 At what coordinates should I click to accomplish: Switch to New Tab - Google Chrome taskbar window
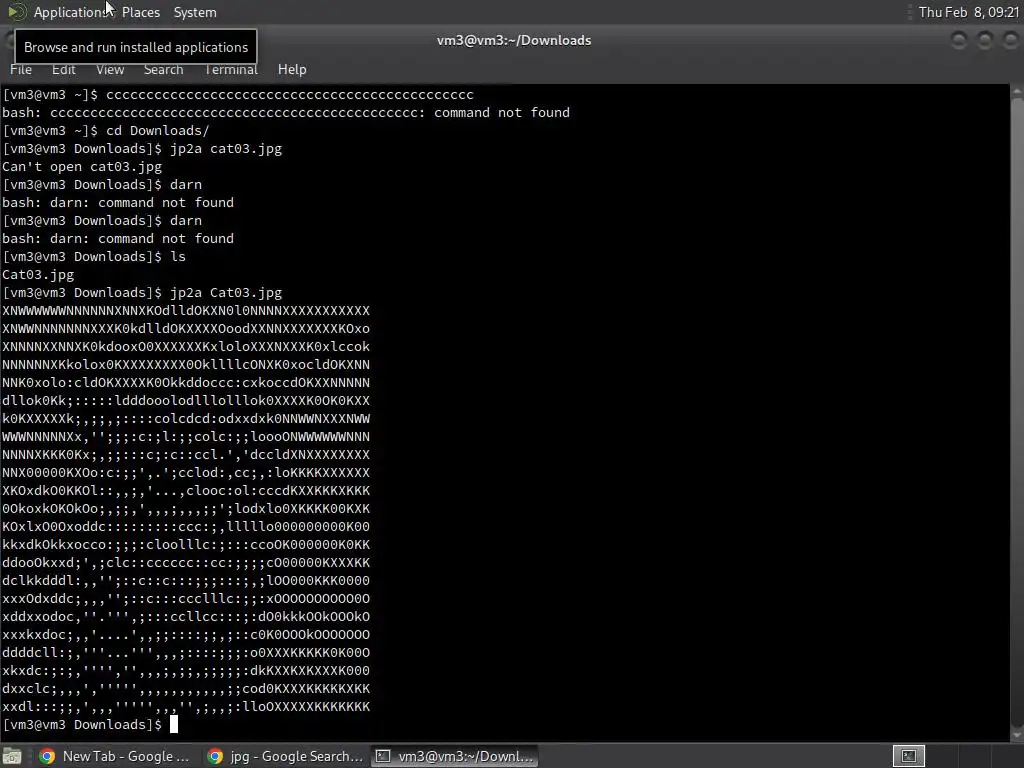[x=114, y=756]
